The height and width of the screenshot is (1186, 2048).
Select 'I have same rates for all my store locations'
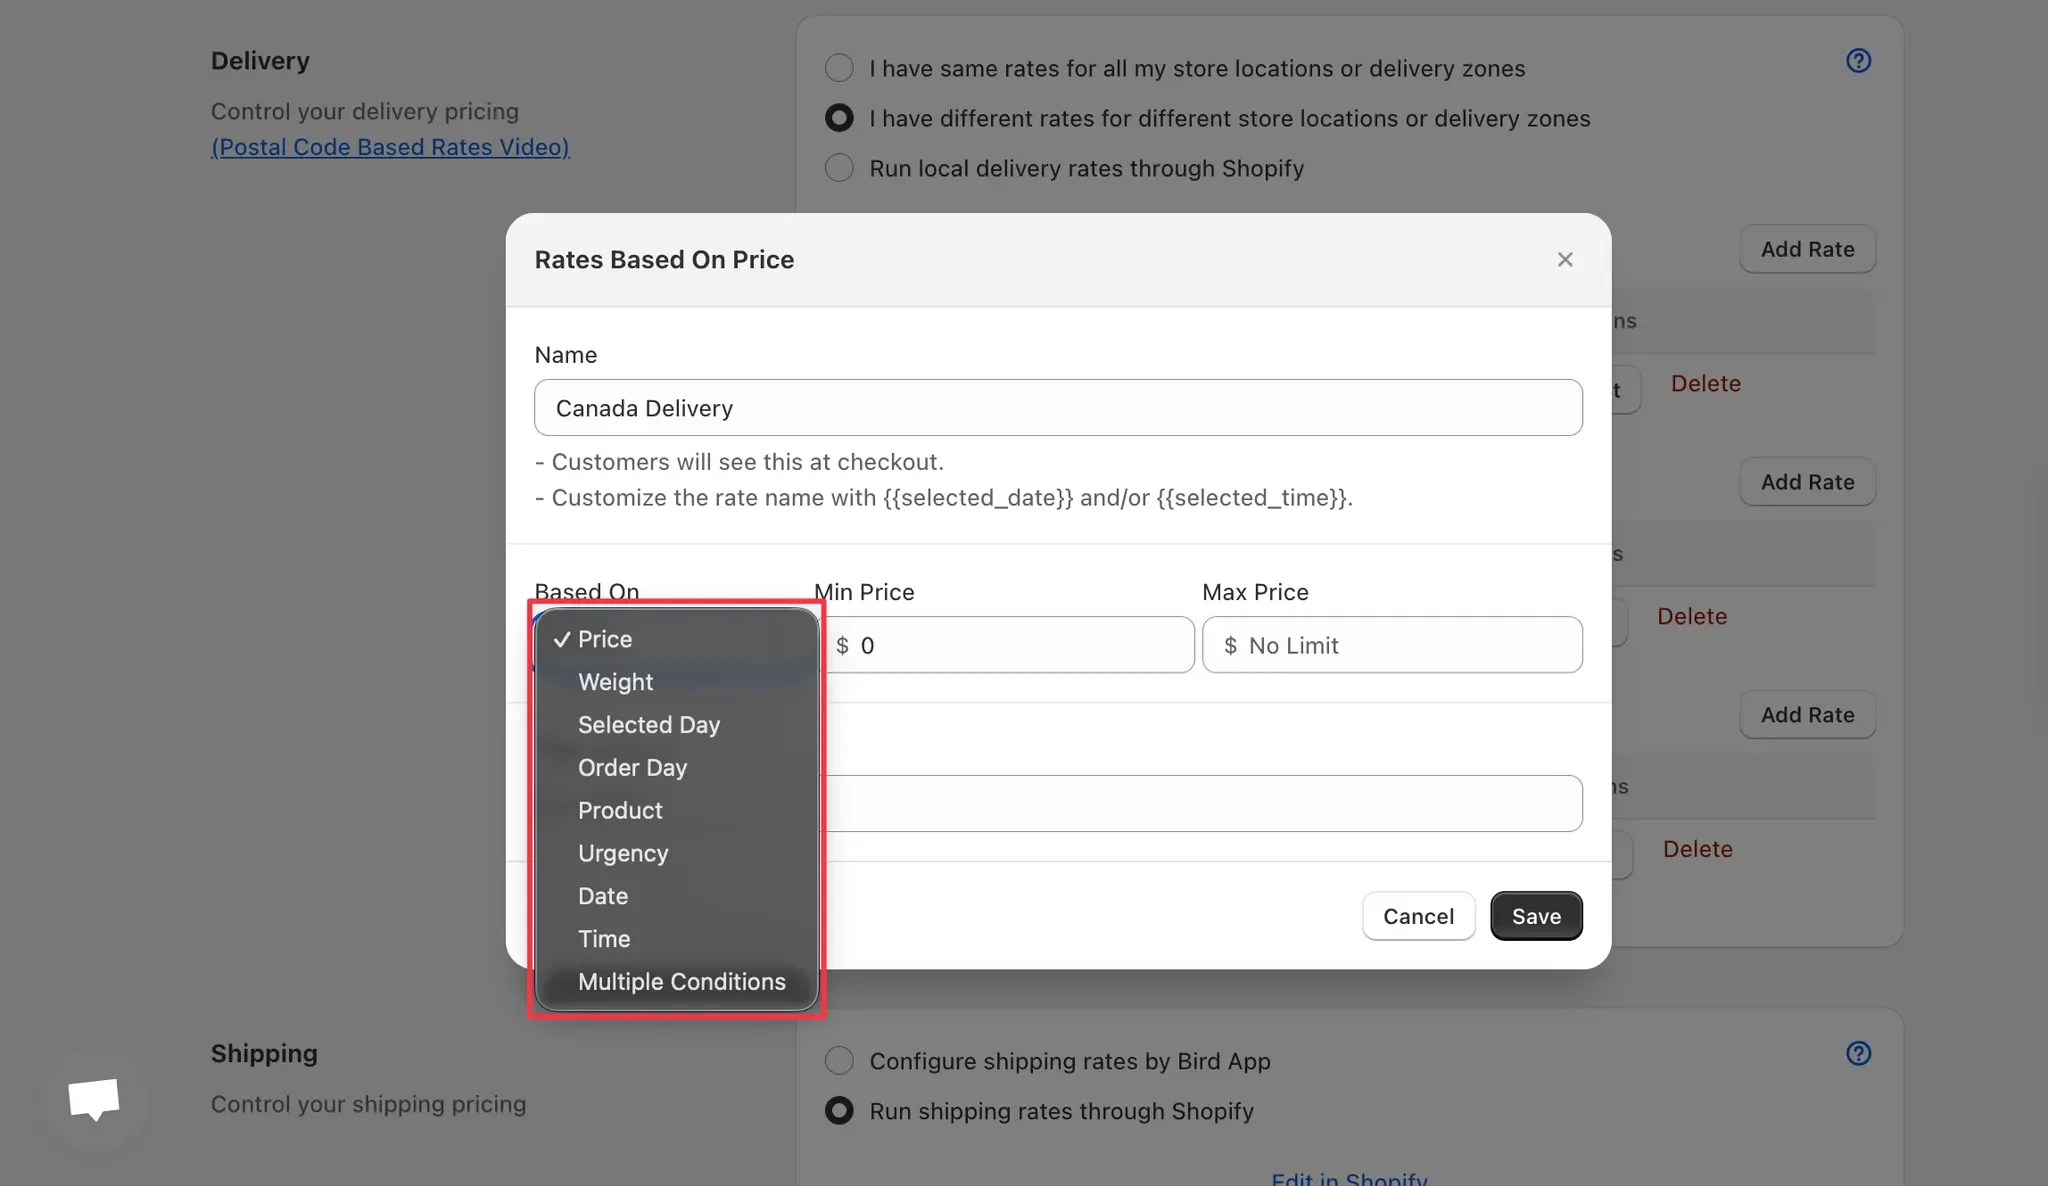pyautogui.click(x=838, y=67)
